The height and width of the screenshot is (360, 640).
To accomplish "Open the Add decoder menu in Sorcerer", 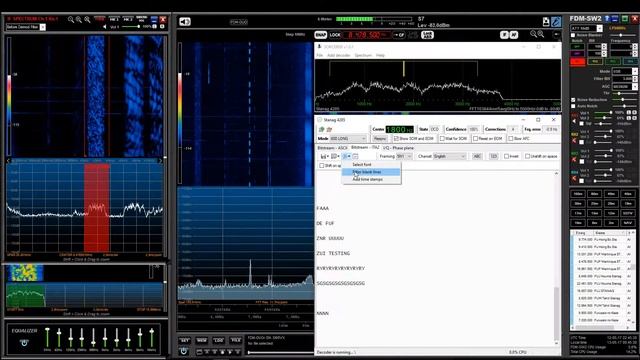I will pyautogui.click(x=338, y=55).
